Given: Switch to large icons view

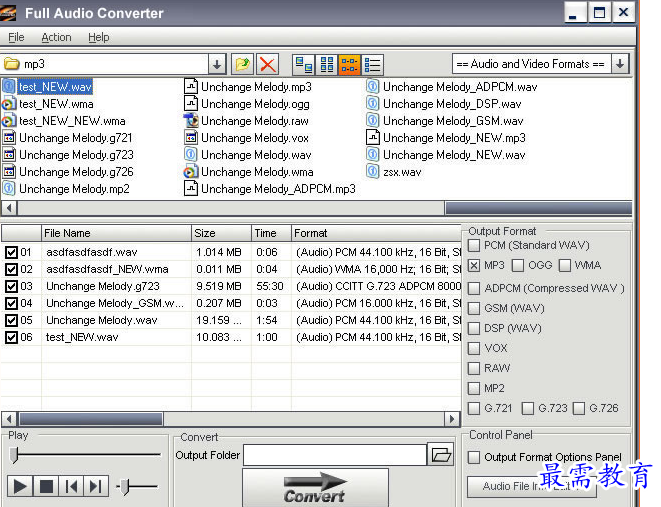Looking at the screenshot, I should 303,65.
